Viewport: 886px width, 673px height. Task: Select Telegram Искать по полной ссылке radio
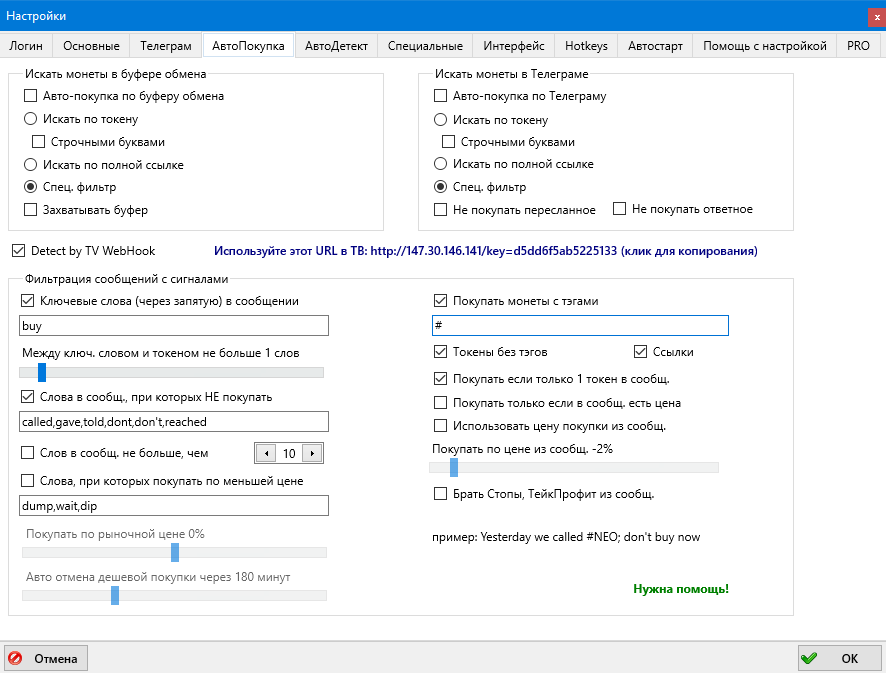point(441,164)
